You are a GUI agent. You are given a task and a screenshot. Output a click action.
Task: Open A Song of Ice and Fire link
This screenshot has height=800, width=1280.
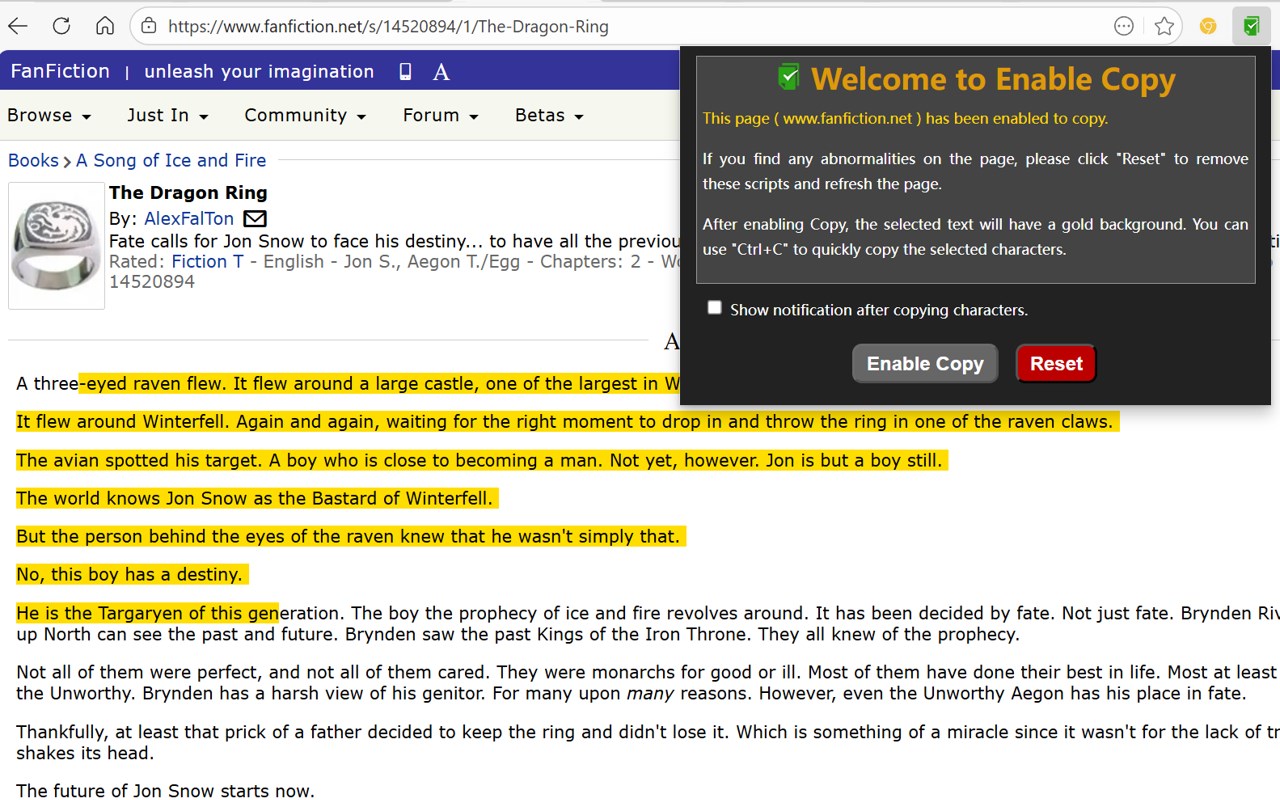[x=171, y=160]
